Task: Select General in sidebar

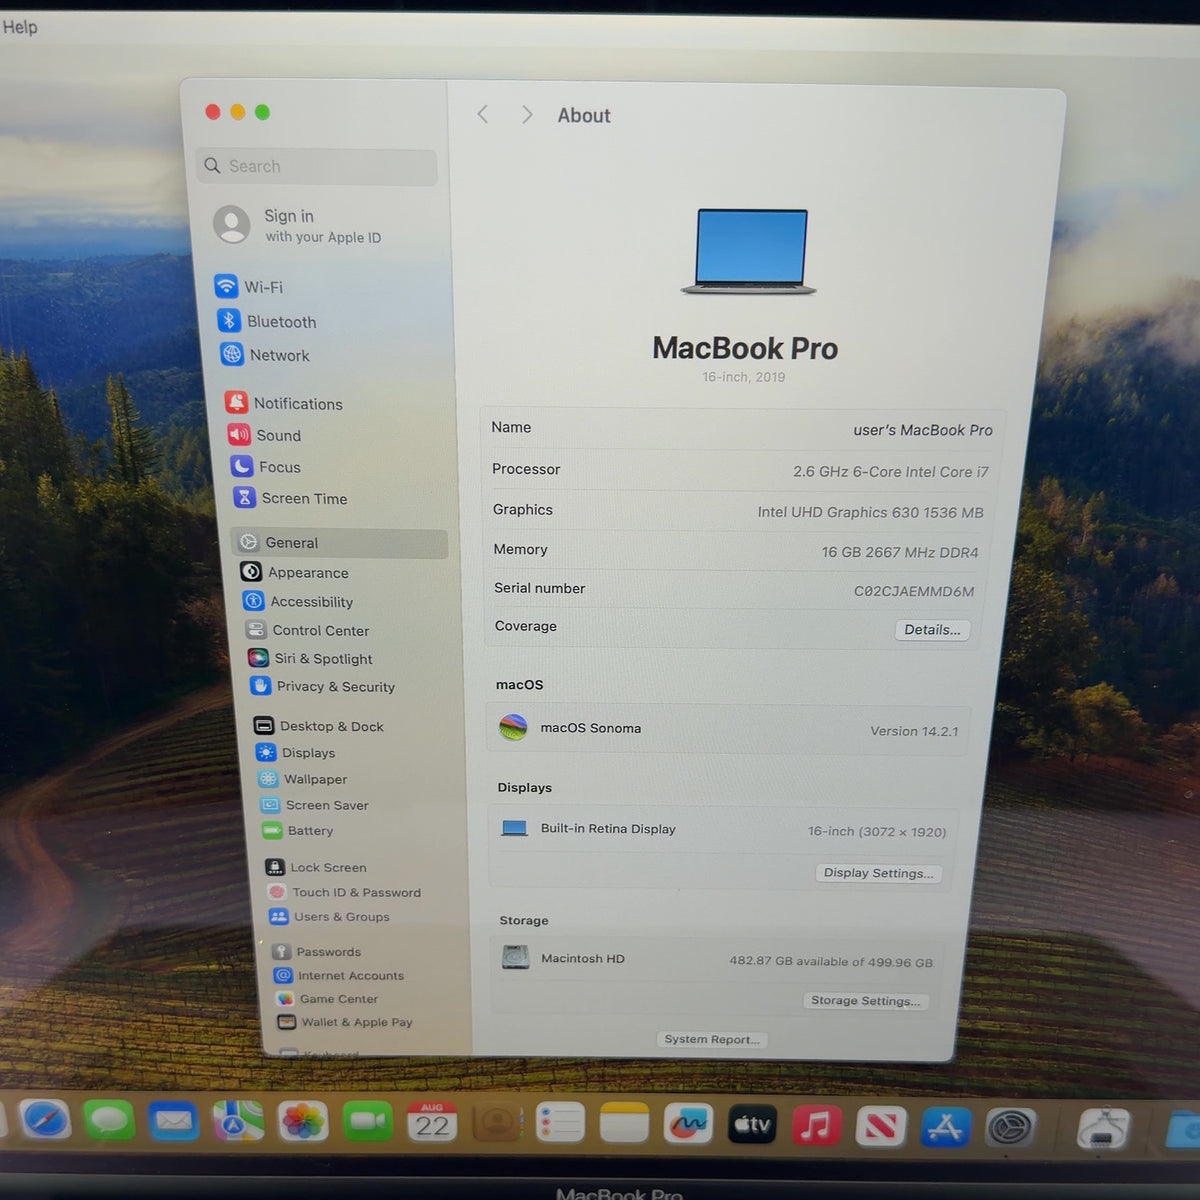Action: [340, 542]
